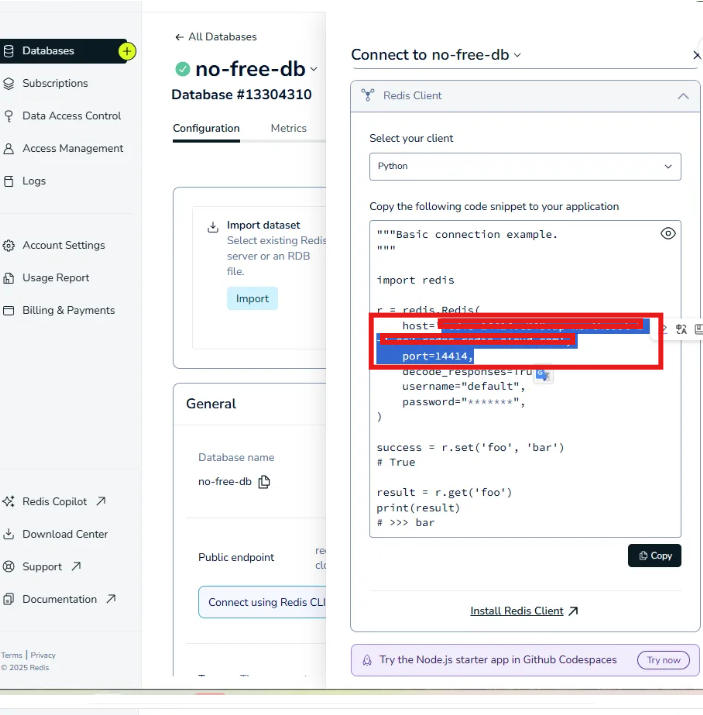The height and width of the screenshot is (715, 703).
Task: Open Billing & Payments page
Action: coord(68,310)
